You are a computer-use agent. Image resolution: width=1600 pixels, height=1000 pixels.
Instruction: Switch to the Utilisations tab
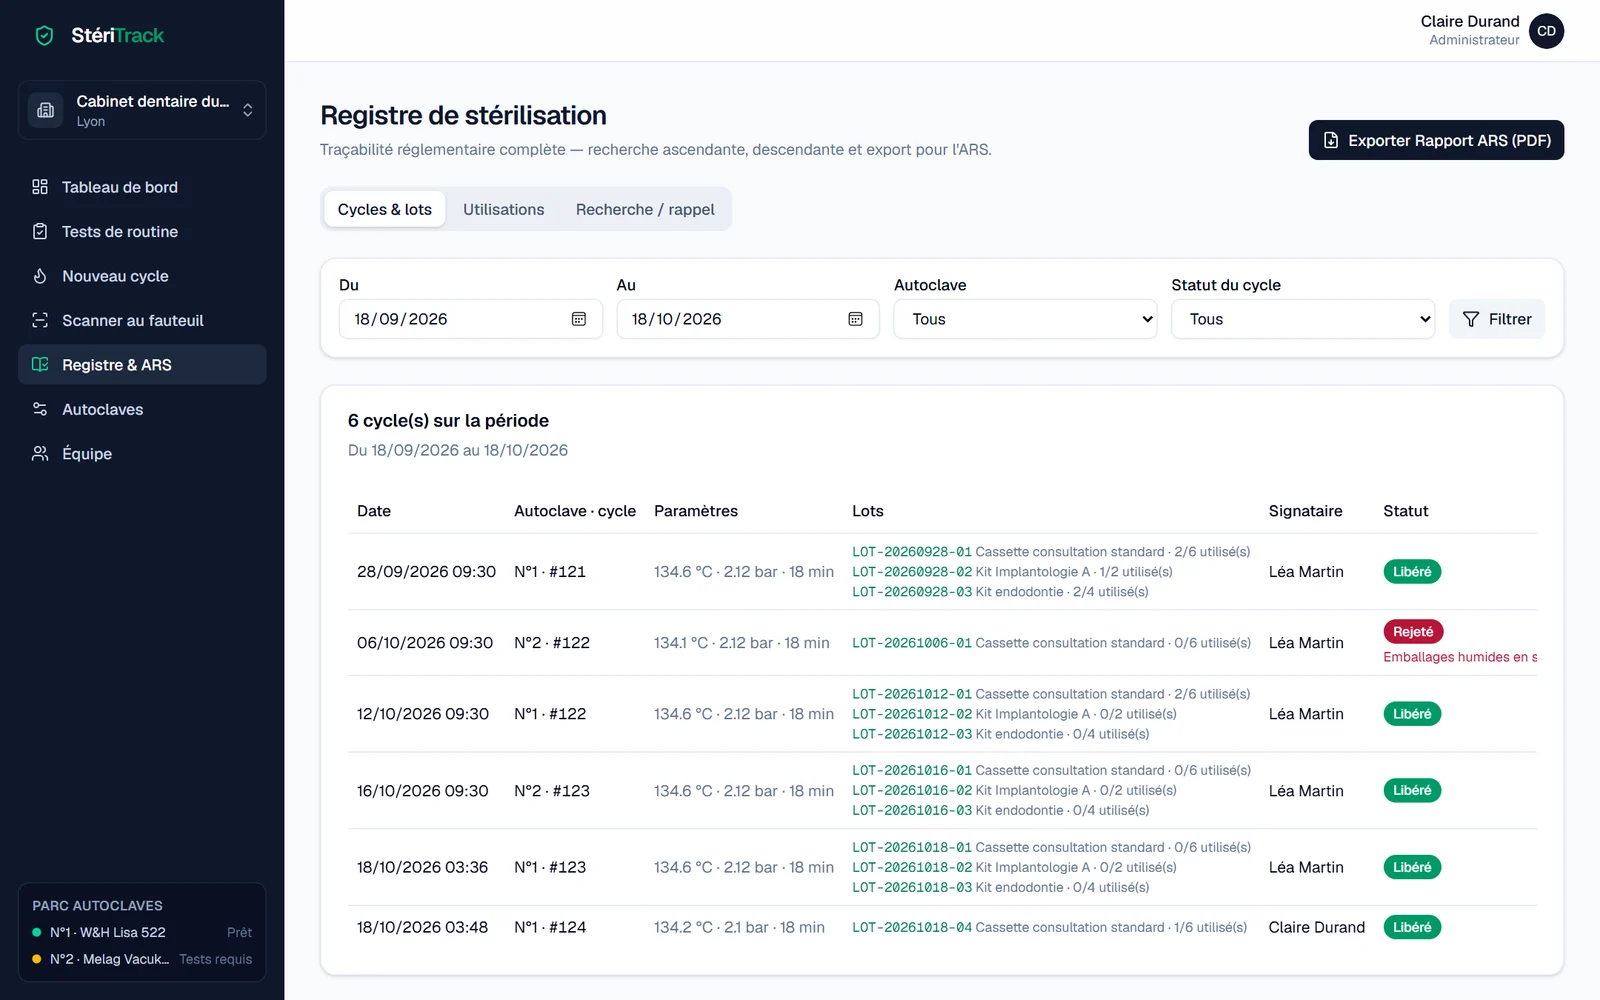pos(504,209)
